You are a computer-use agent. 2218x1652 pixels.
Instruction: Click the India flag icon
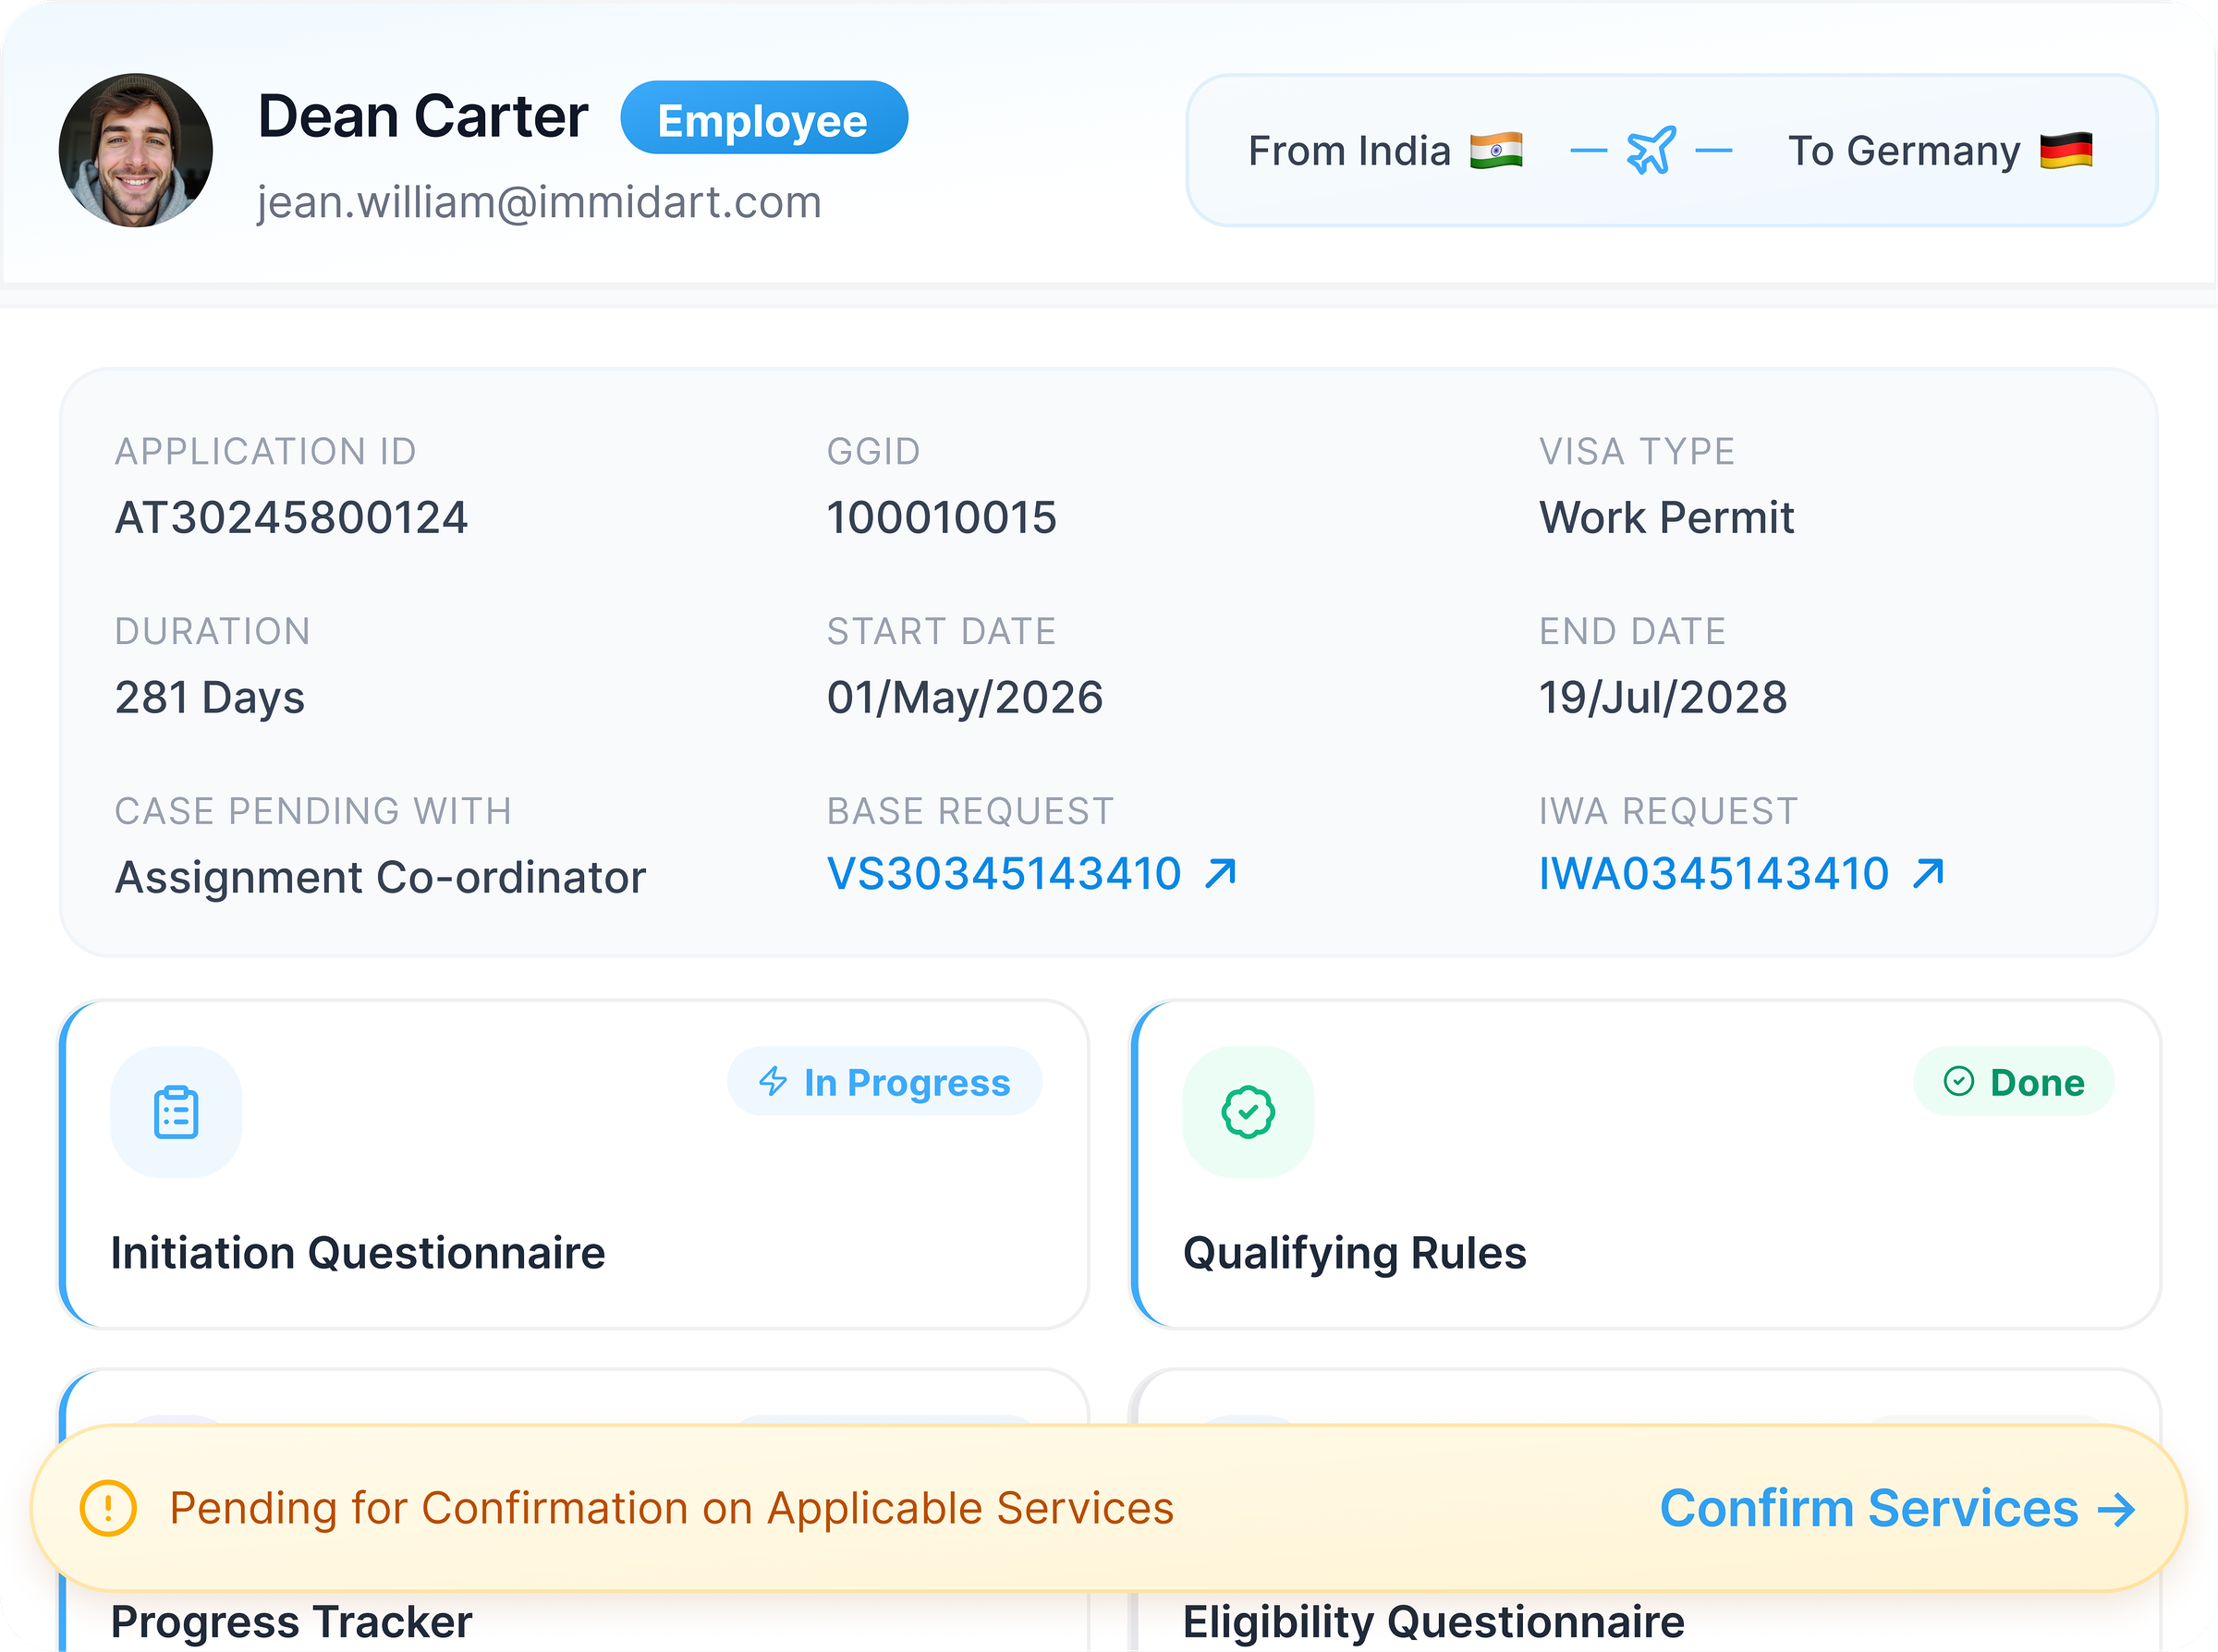[1496, 151]
